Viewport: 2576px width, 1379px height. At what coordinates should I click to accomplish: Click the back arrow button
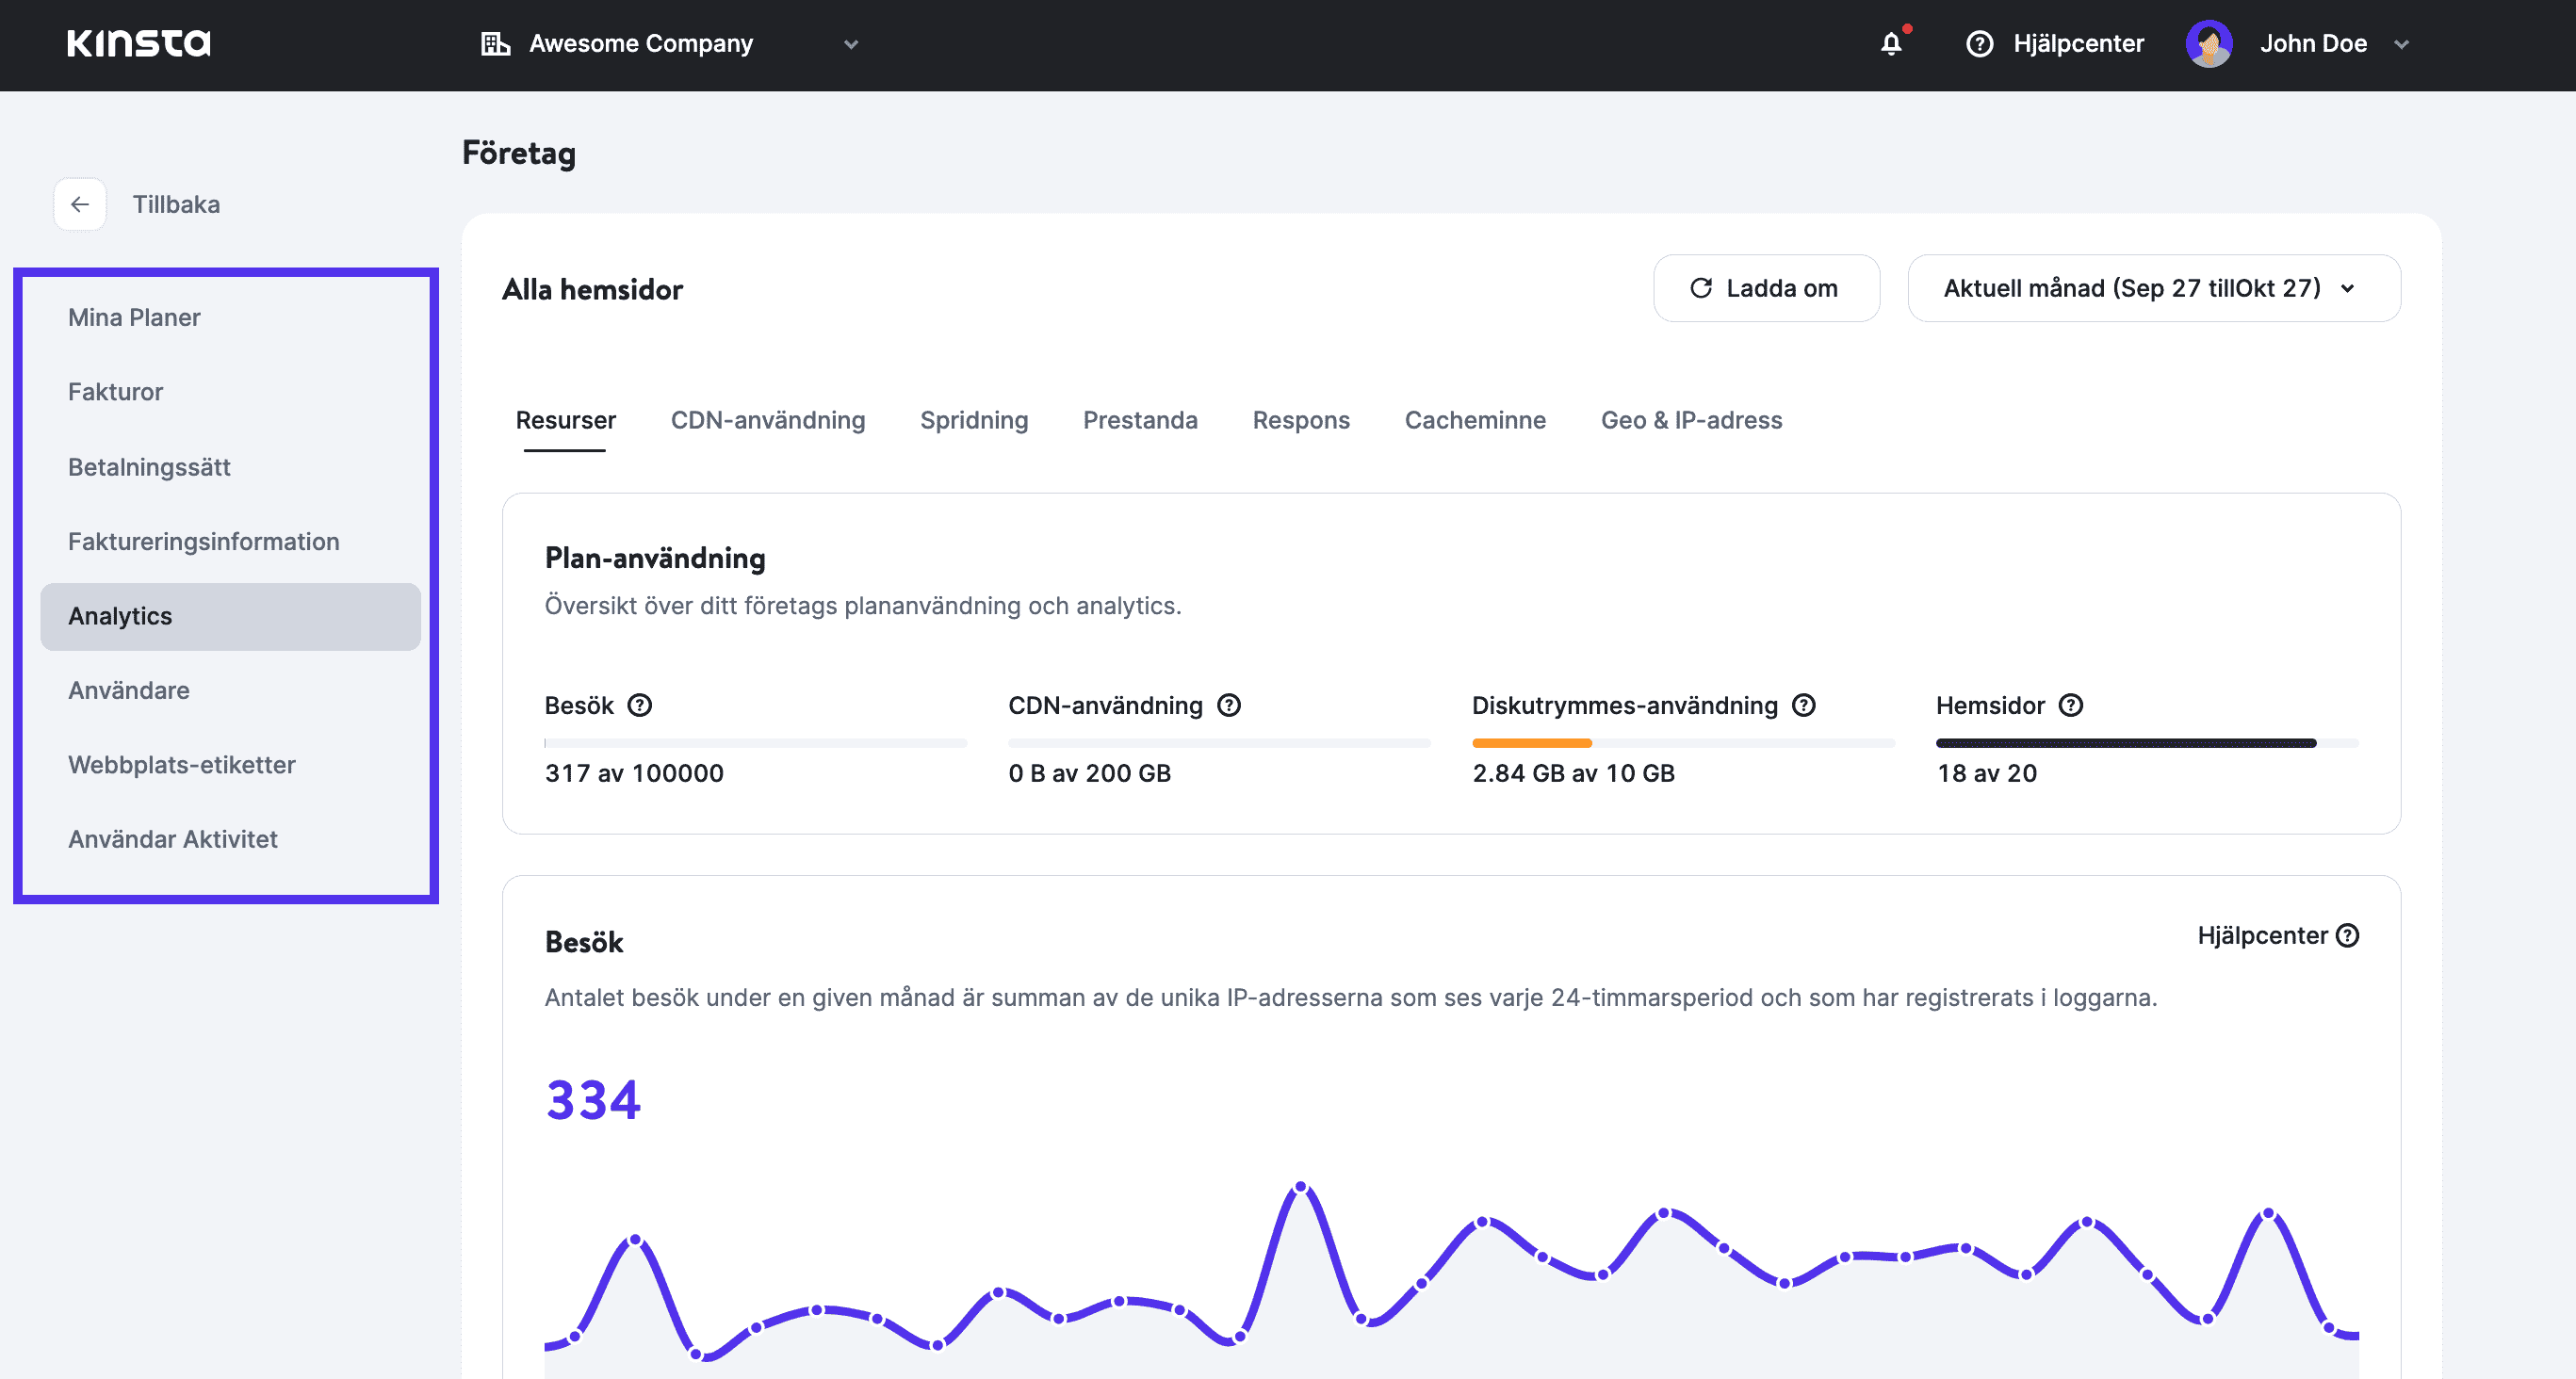[80, 204]
